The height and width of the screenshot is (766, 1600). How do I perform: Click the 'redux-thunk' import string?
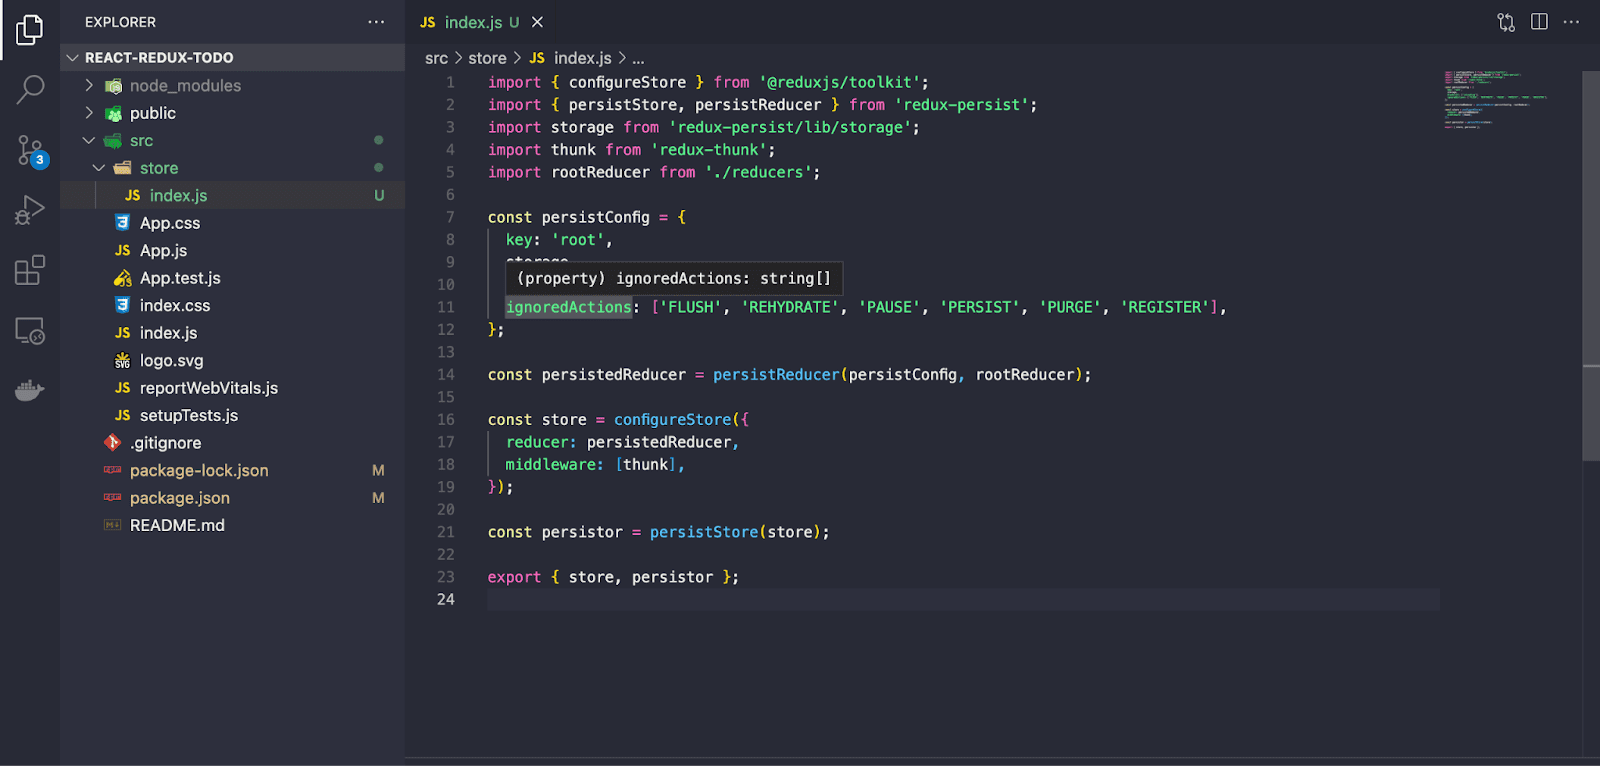point(708,150)
